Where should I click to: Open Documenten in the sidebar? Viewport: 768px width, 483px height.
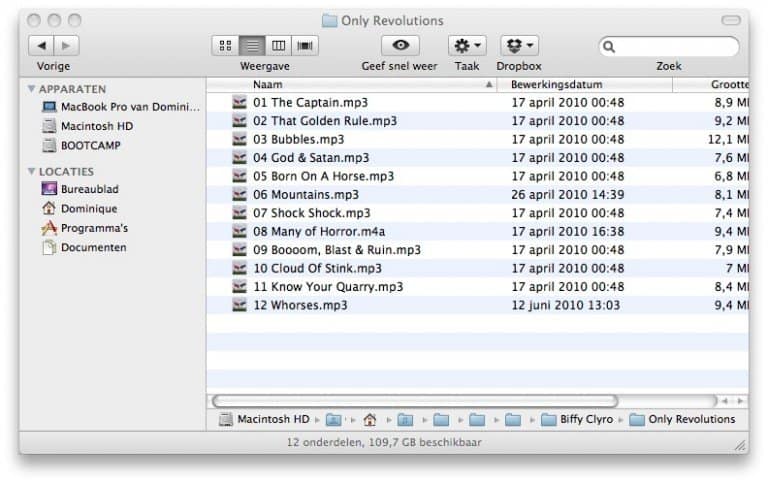click(84, 247)
